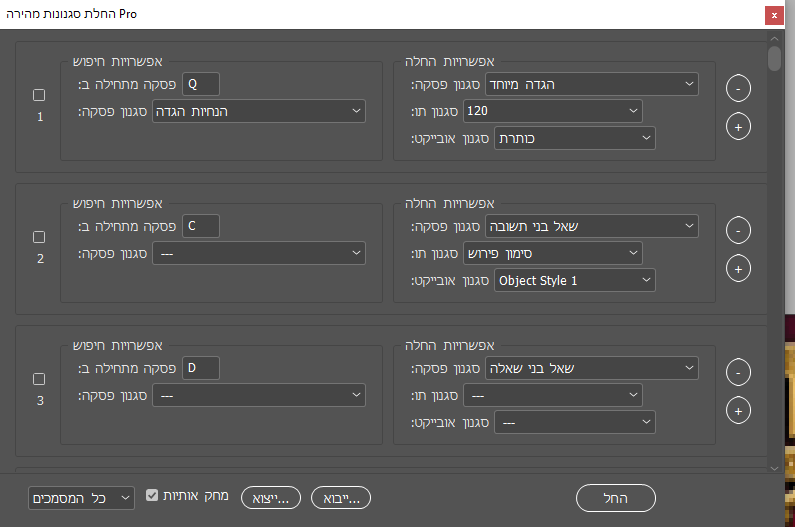
Task: Open the כל המסמכים dropdown
Action: (81, 497)
